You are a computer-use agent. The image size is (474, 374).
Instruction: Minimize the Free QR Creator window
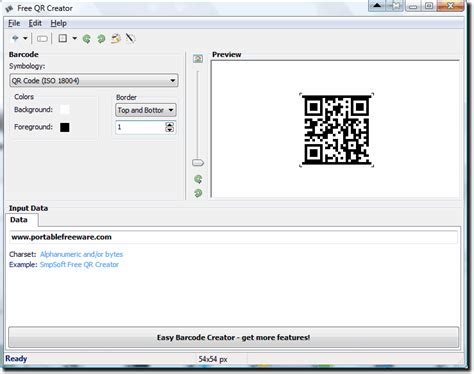coord(413,6)
